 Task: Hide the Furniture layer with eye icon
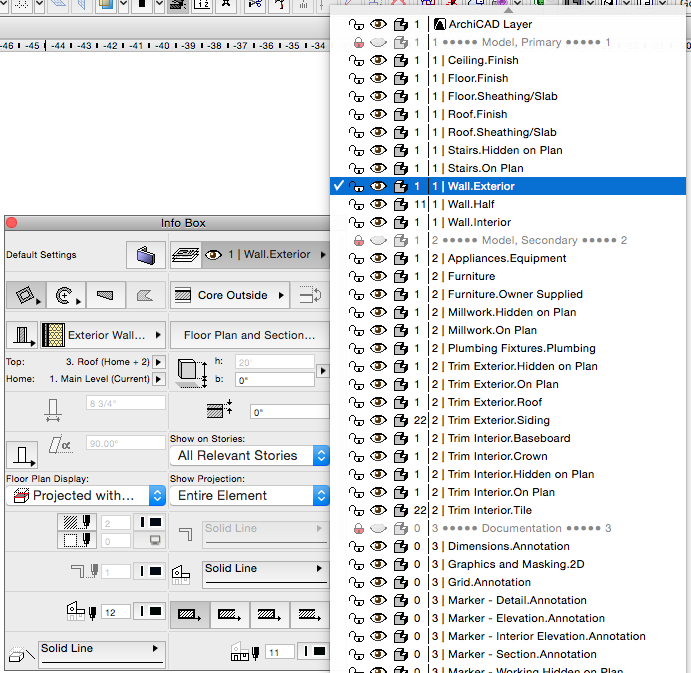pos(378,276)
